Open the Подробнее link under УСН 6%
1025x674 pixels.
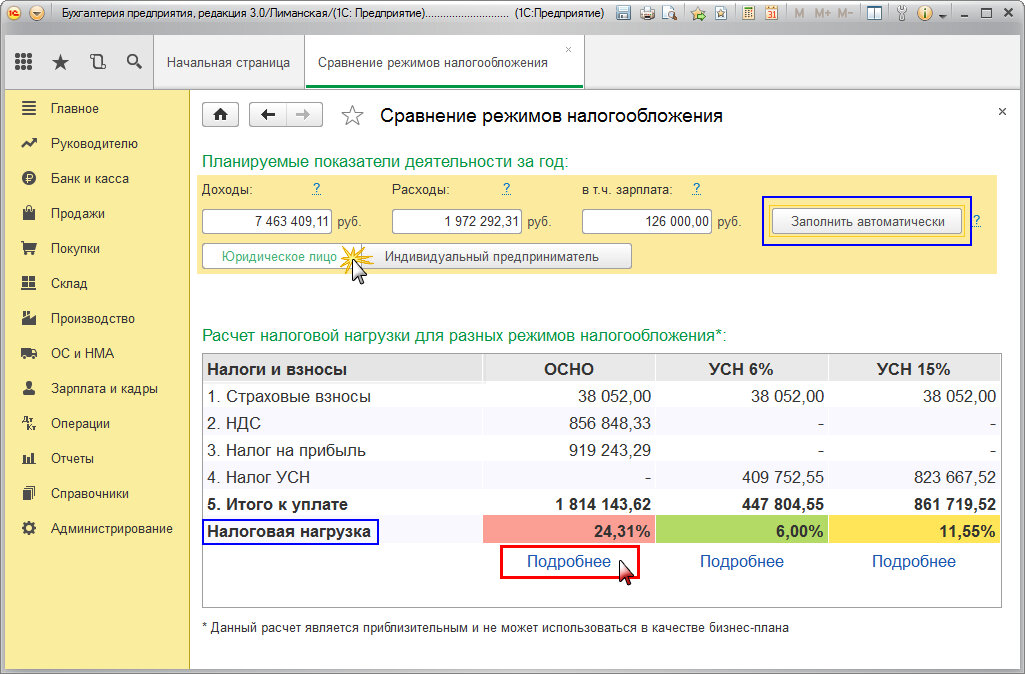click(741, 561)
